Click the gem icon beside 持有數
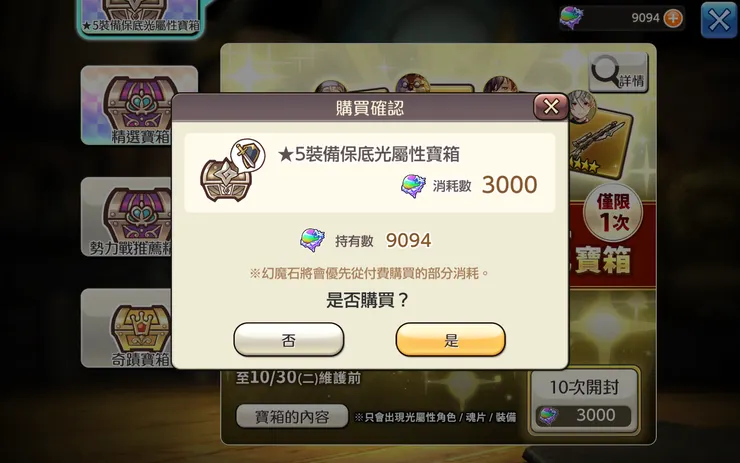 [x=312, y=240]
